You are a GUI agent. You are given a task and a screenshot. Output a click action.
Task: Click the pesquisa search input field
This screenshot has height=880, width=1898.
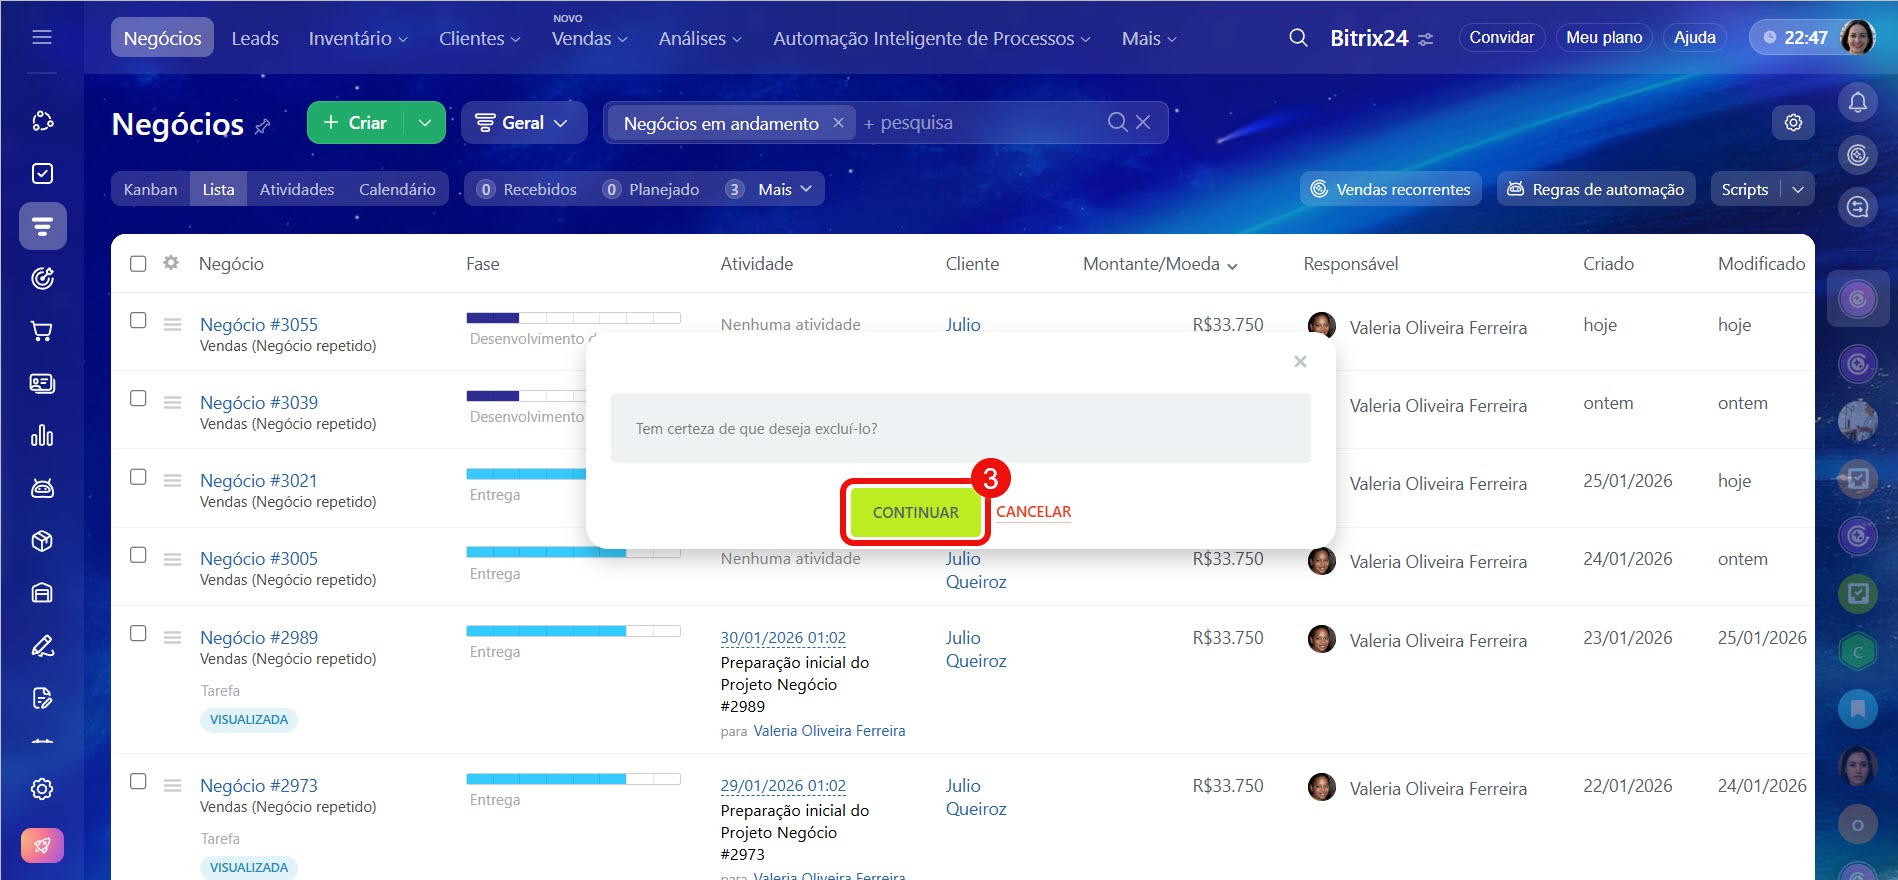pyautogui.click(x=980, y=123)
